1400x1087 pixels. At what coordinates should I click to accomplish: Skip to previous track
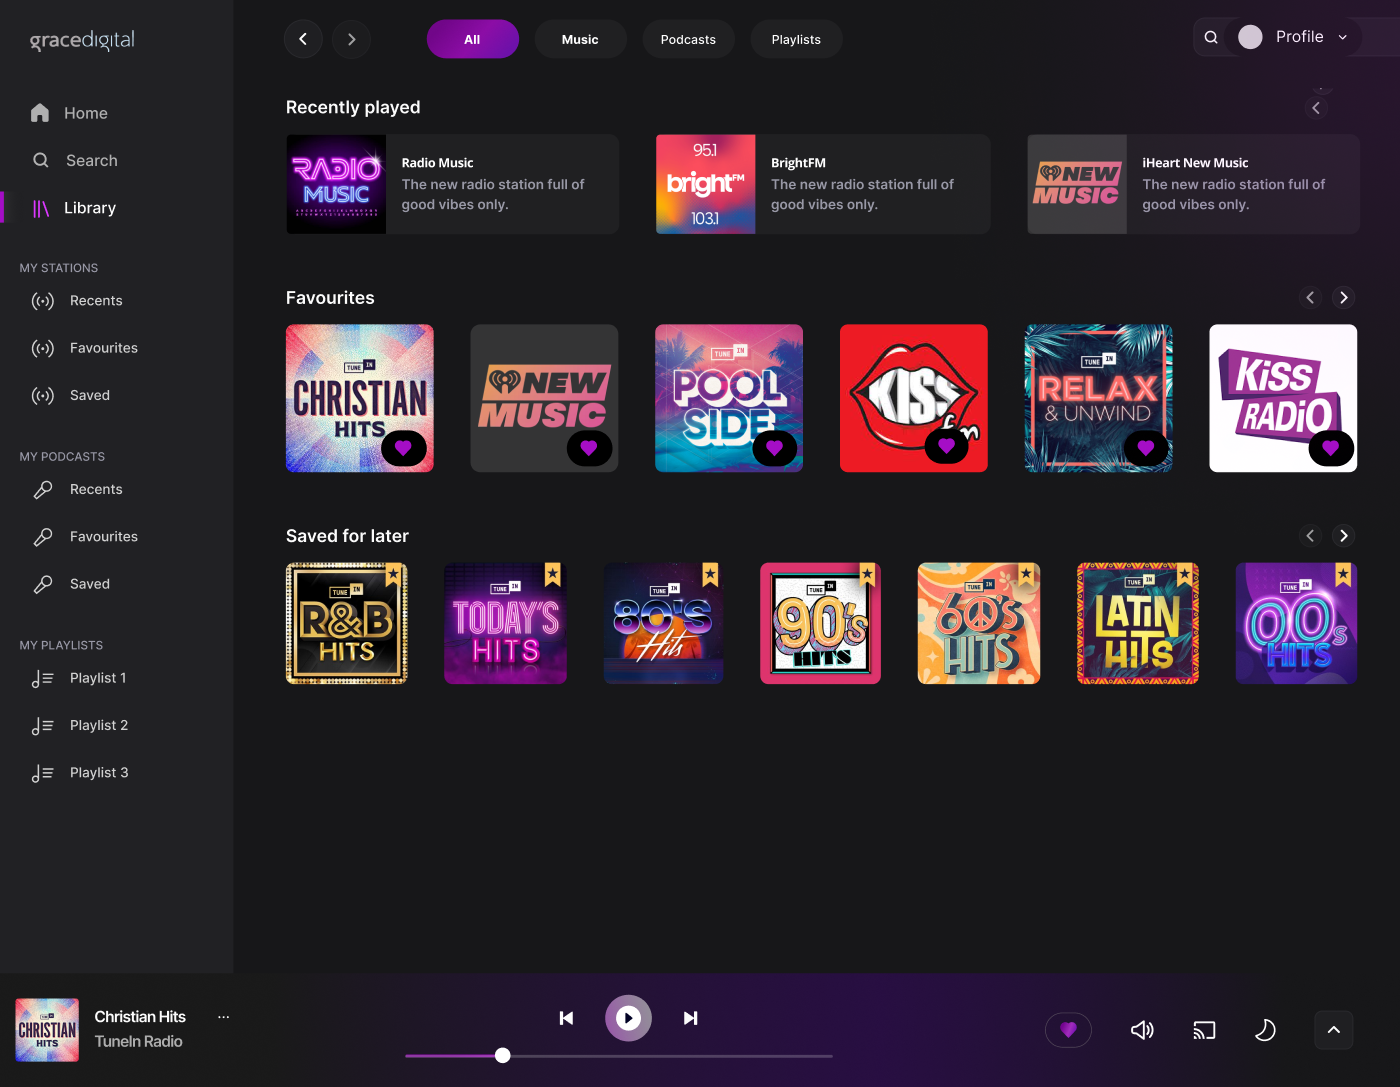click(566, 1018)
